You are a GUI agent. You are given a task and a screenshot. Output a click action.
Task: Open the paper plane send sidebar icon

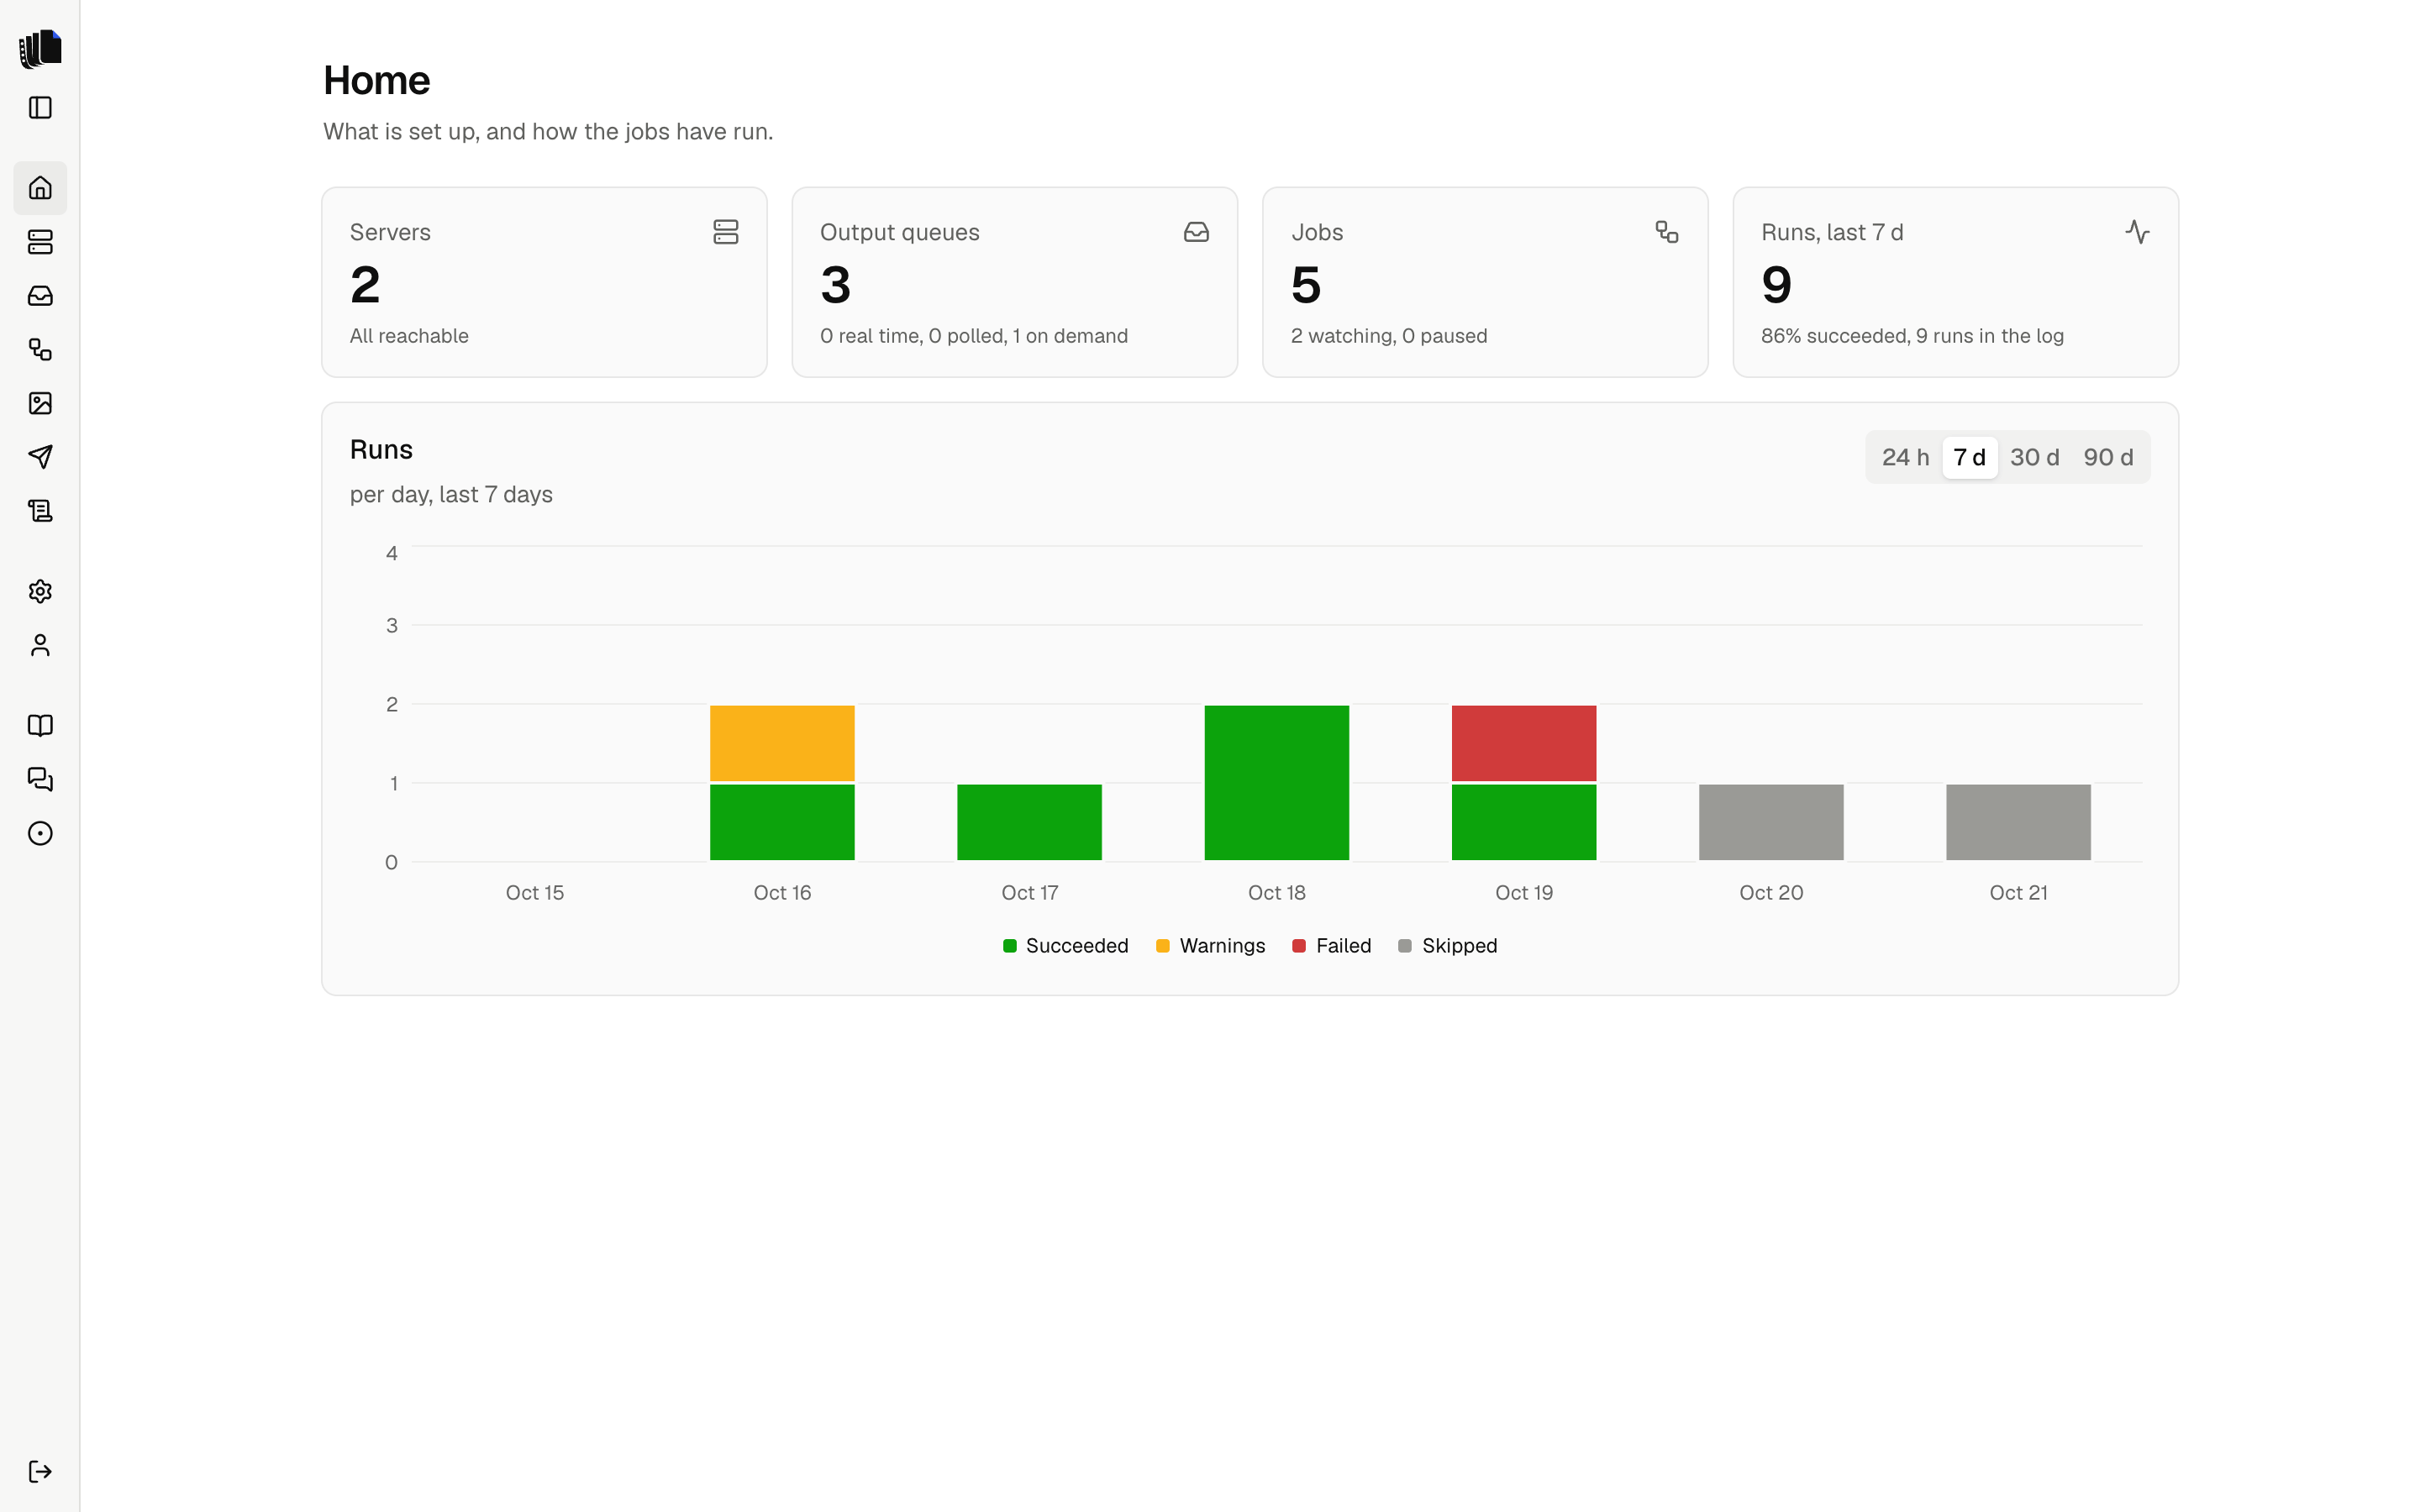pyautogui.click(x=40, y=457)
